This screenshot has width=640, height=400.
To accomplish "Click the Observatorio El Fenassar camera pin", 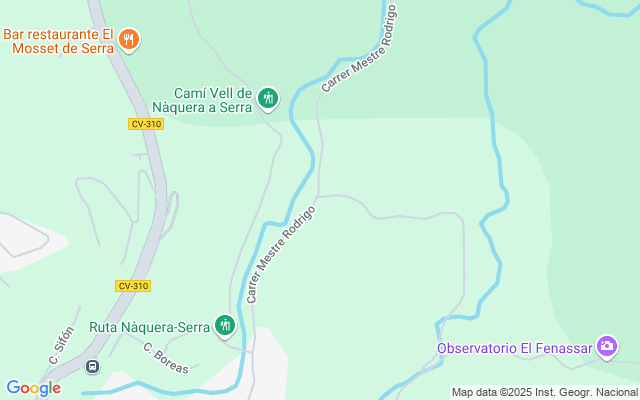I will (607, 347).
